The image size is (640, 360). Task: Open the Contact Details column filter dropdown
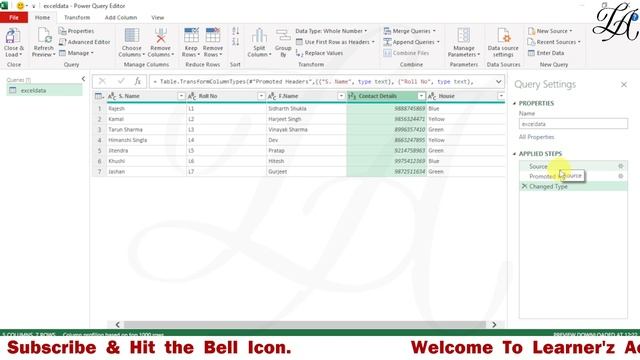[x=421, y=96]
